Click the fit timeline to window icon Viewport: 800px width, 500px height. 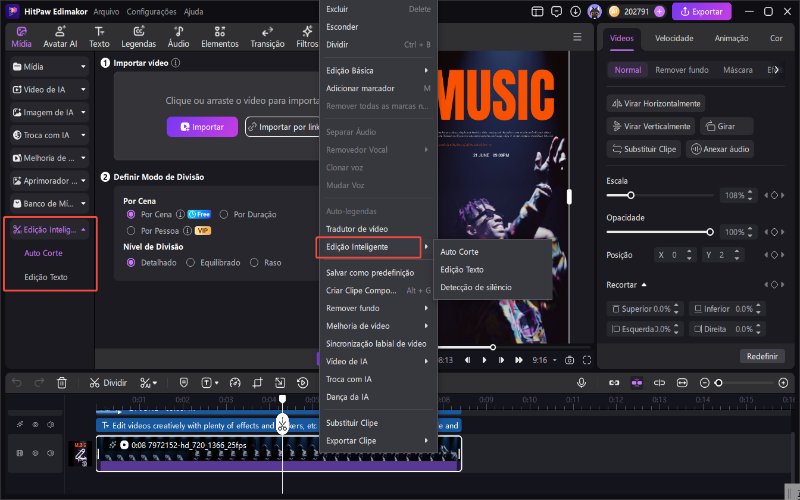click(x=682, y=383)
